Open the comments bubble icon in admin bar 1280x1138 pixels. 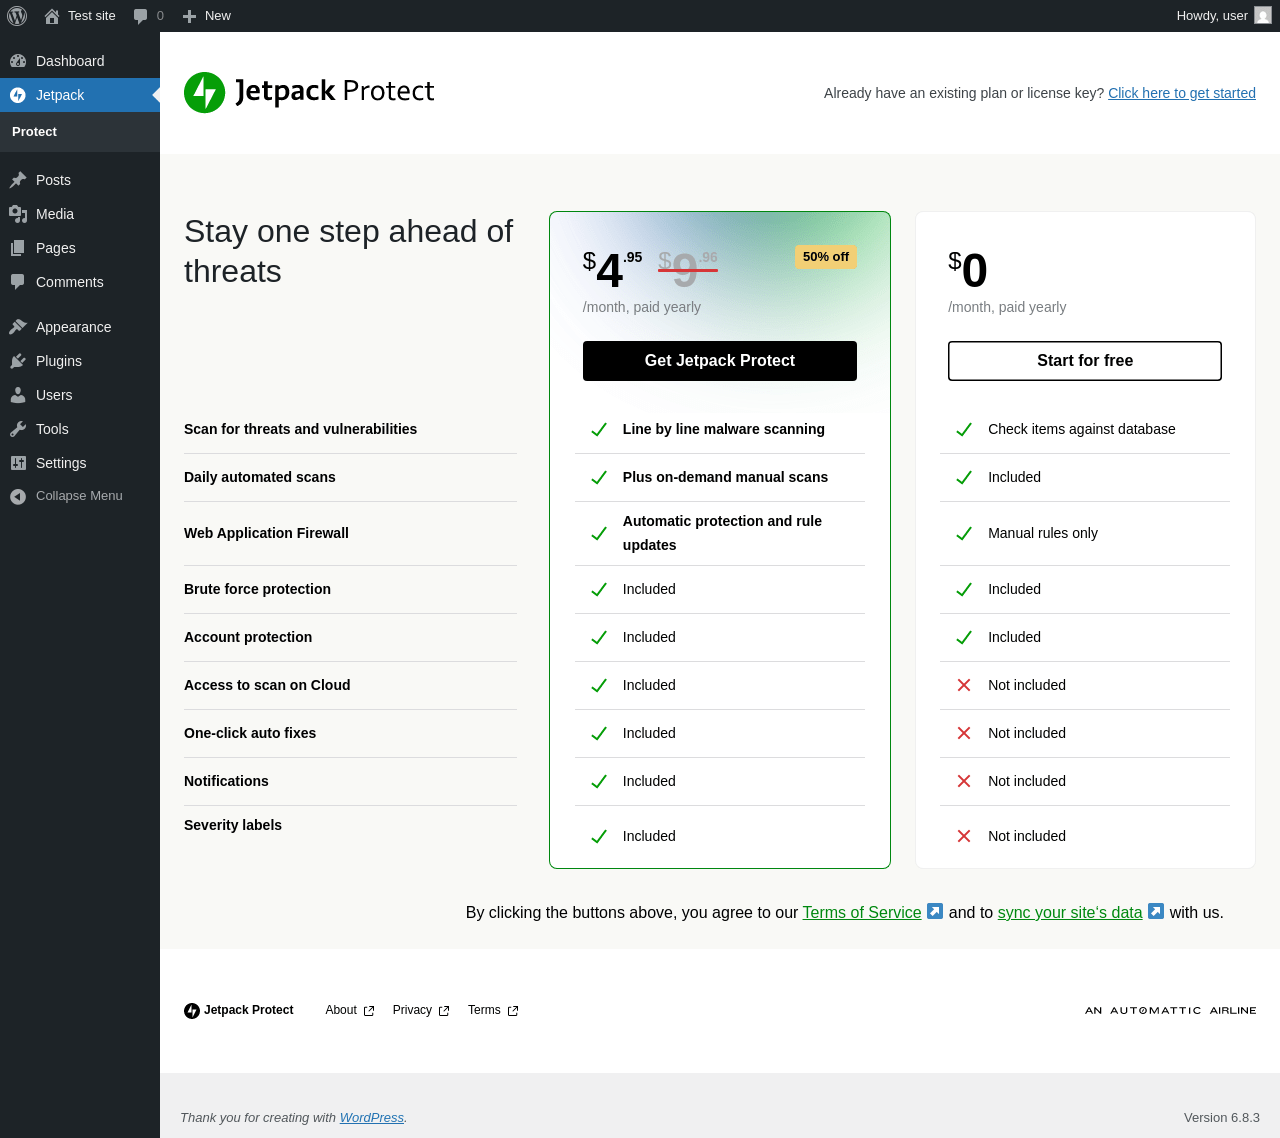click(141, 16)
